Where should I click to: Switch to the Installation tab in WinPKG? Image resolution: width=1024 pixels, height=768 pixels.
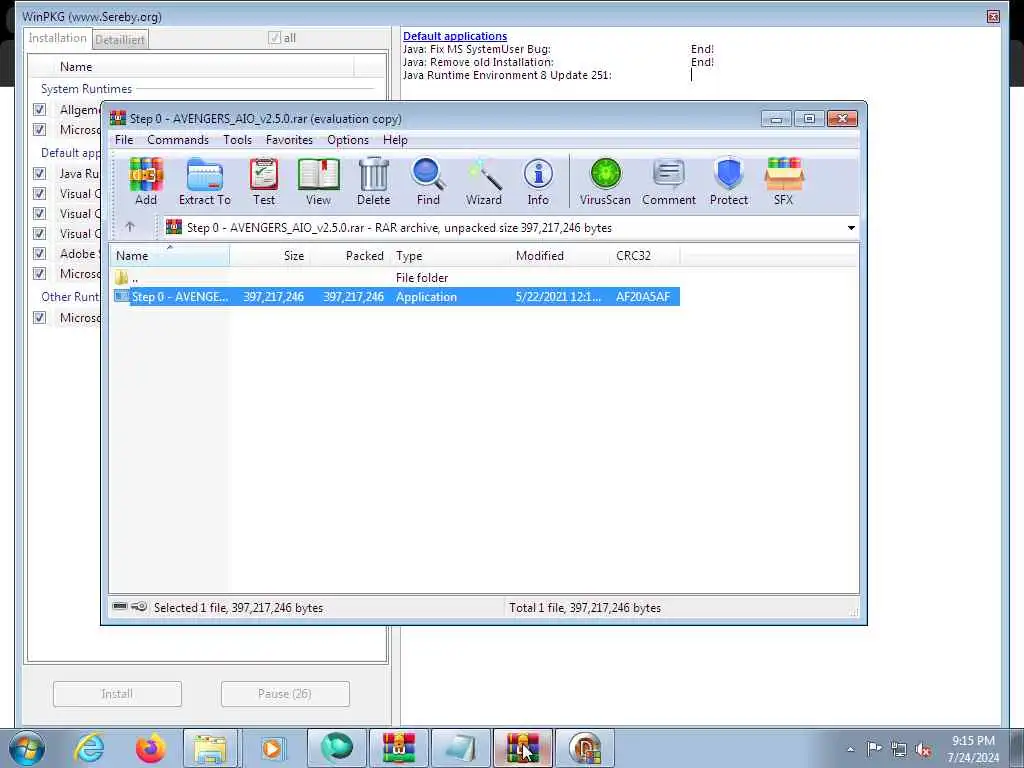tap(57, 38)
